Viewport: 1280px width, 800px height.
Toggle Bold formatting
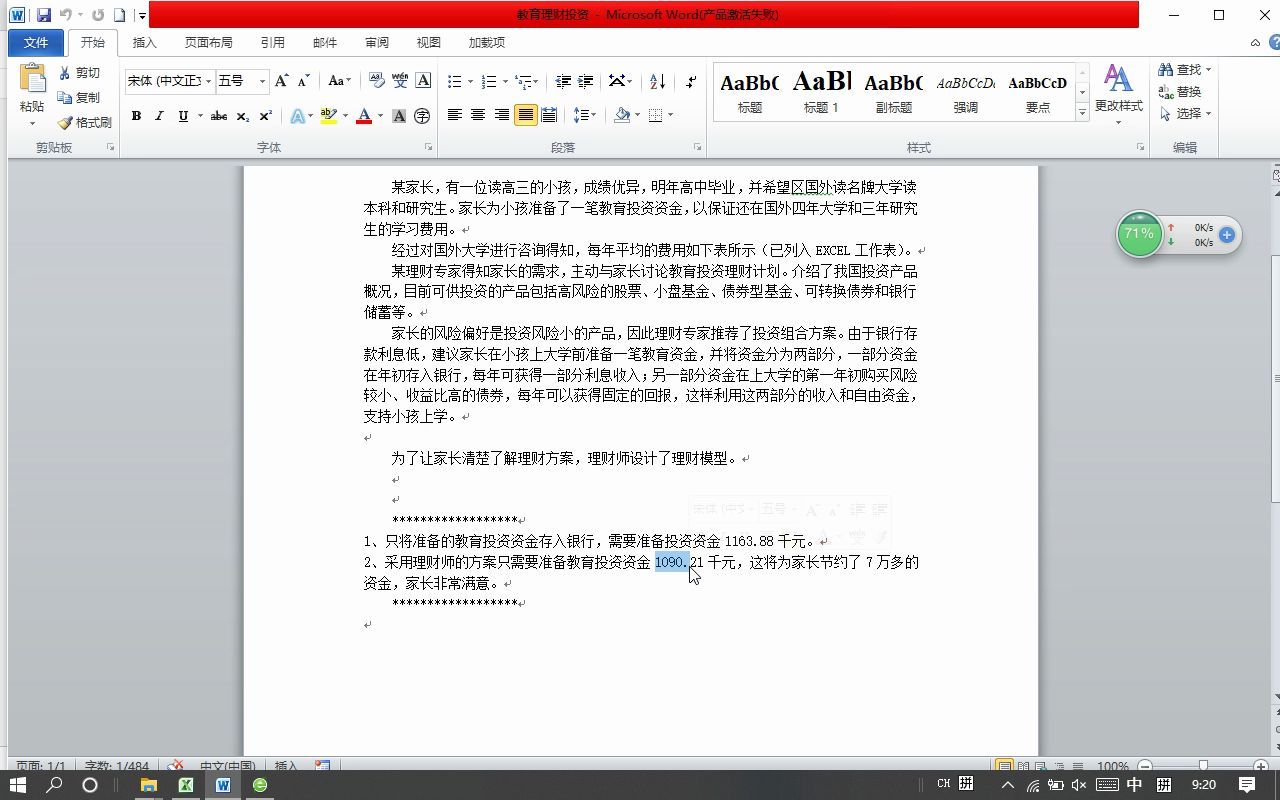[136, 116]
